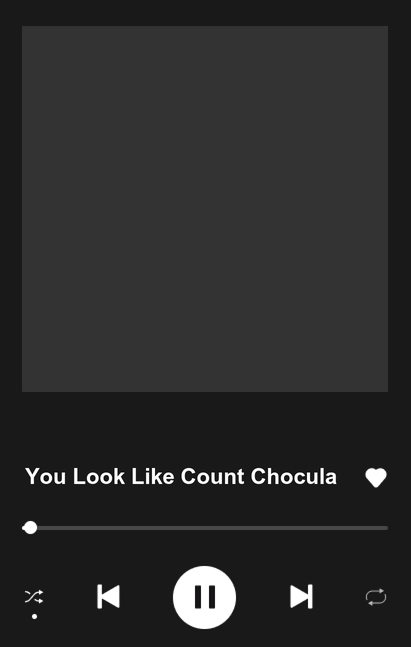Enable repeat for the playlist

[376, 597]
